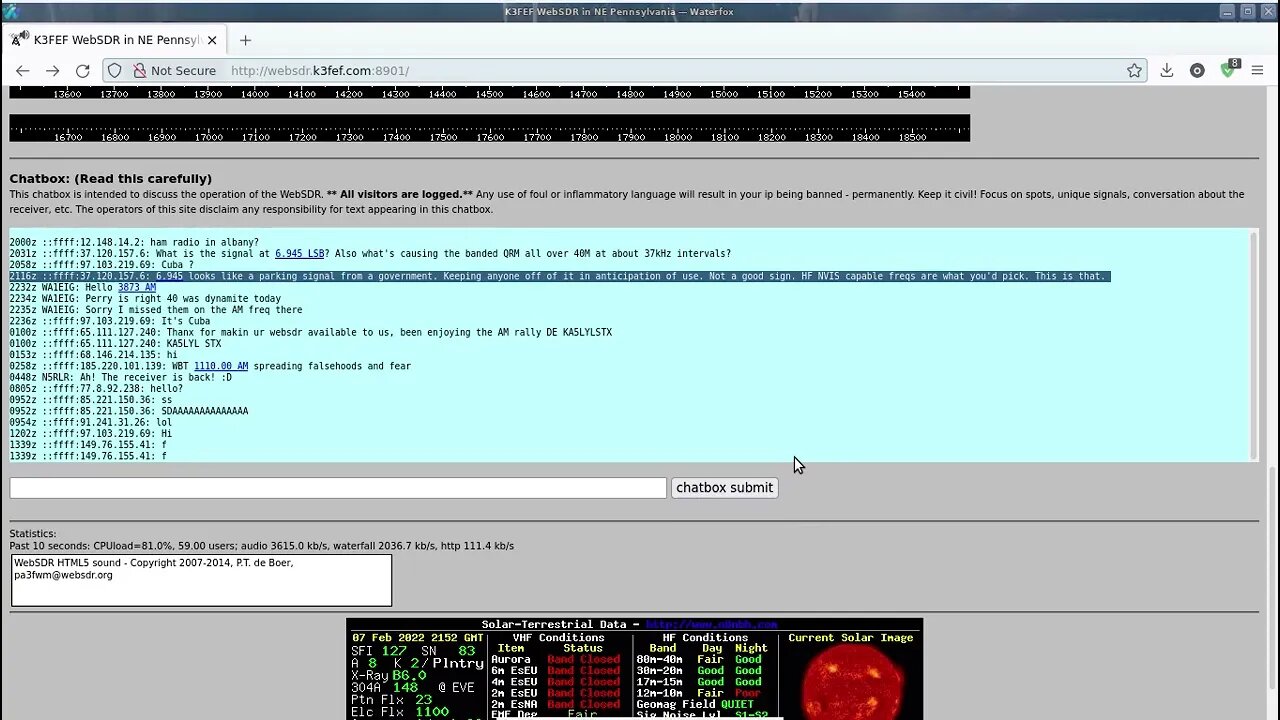Bookmark this page with the star icon
Viewport: 1280px width, 720px height.
[1134, 71]
